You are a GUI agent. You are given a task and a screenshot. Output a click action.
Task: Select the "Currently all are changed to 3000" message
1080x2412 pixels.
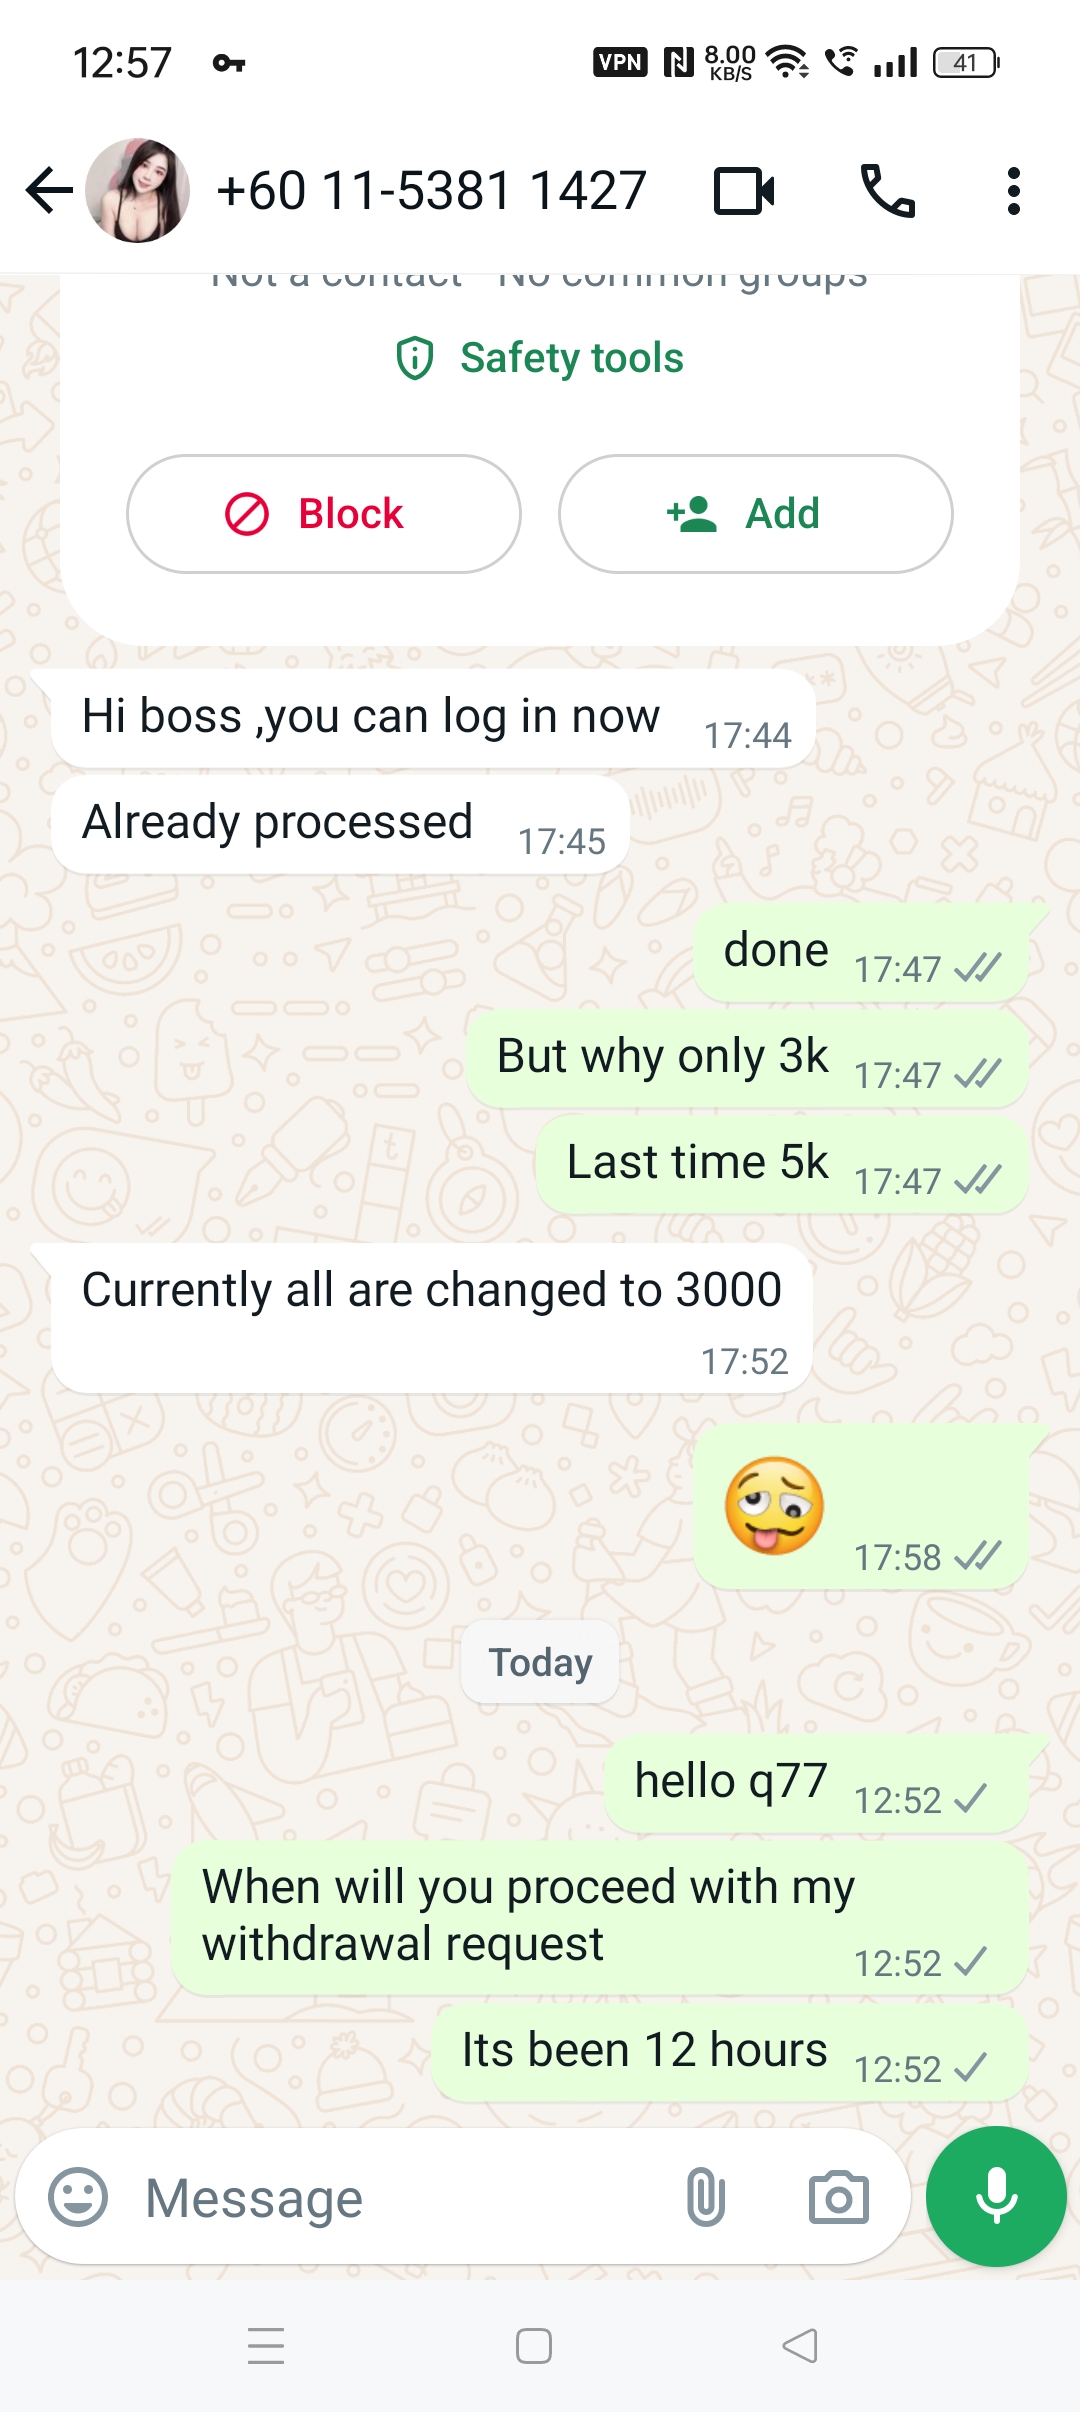[431, 1318]
